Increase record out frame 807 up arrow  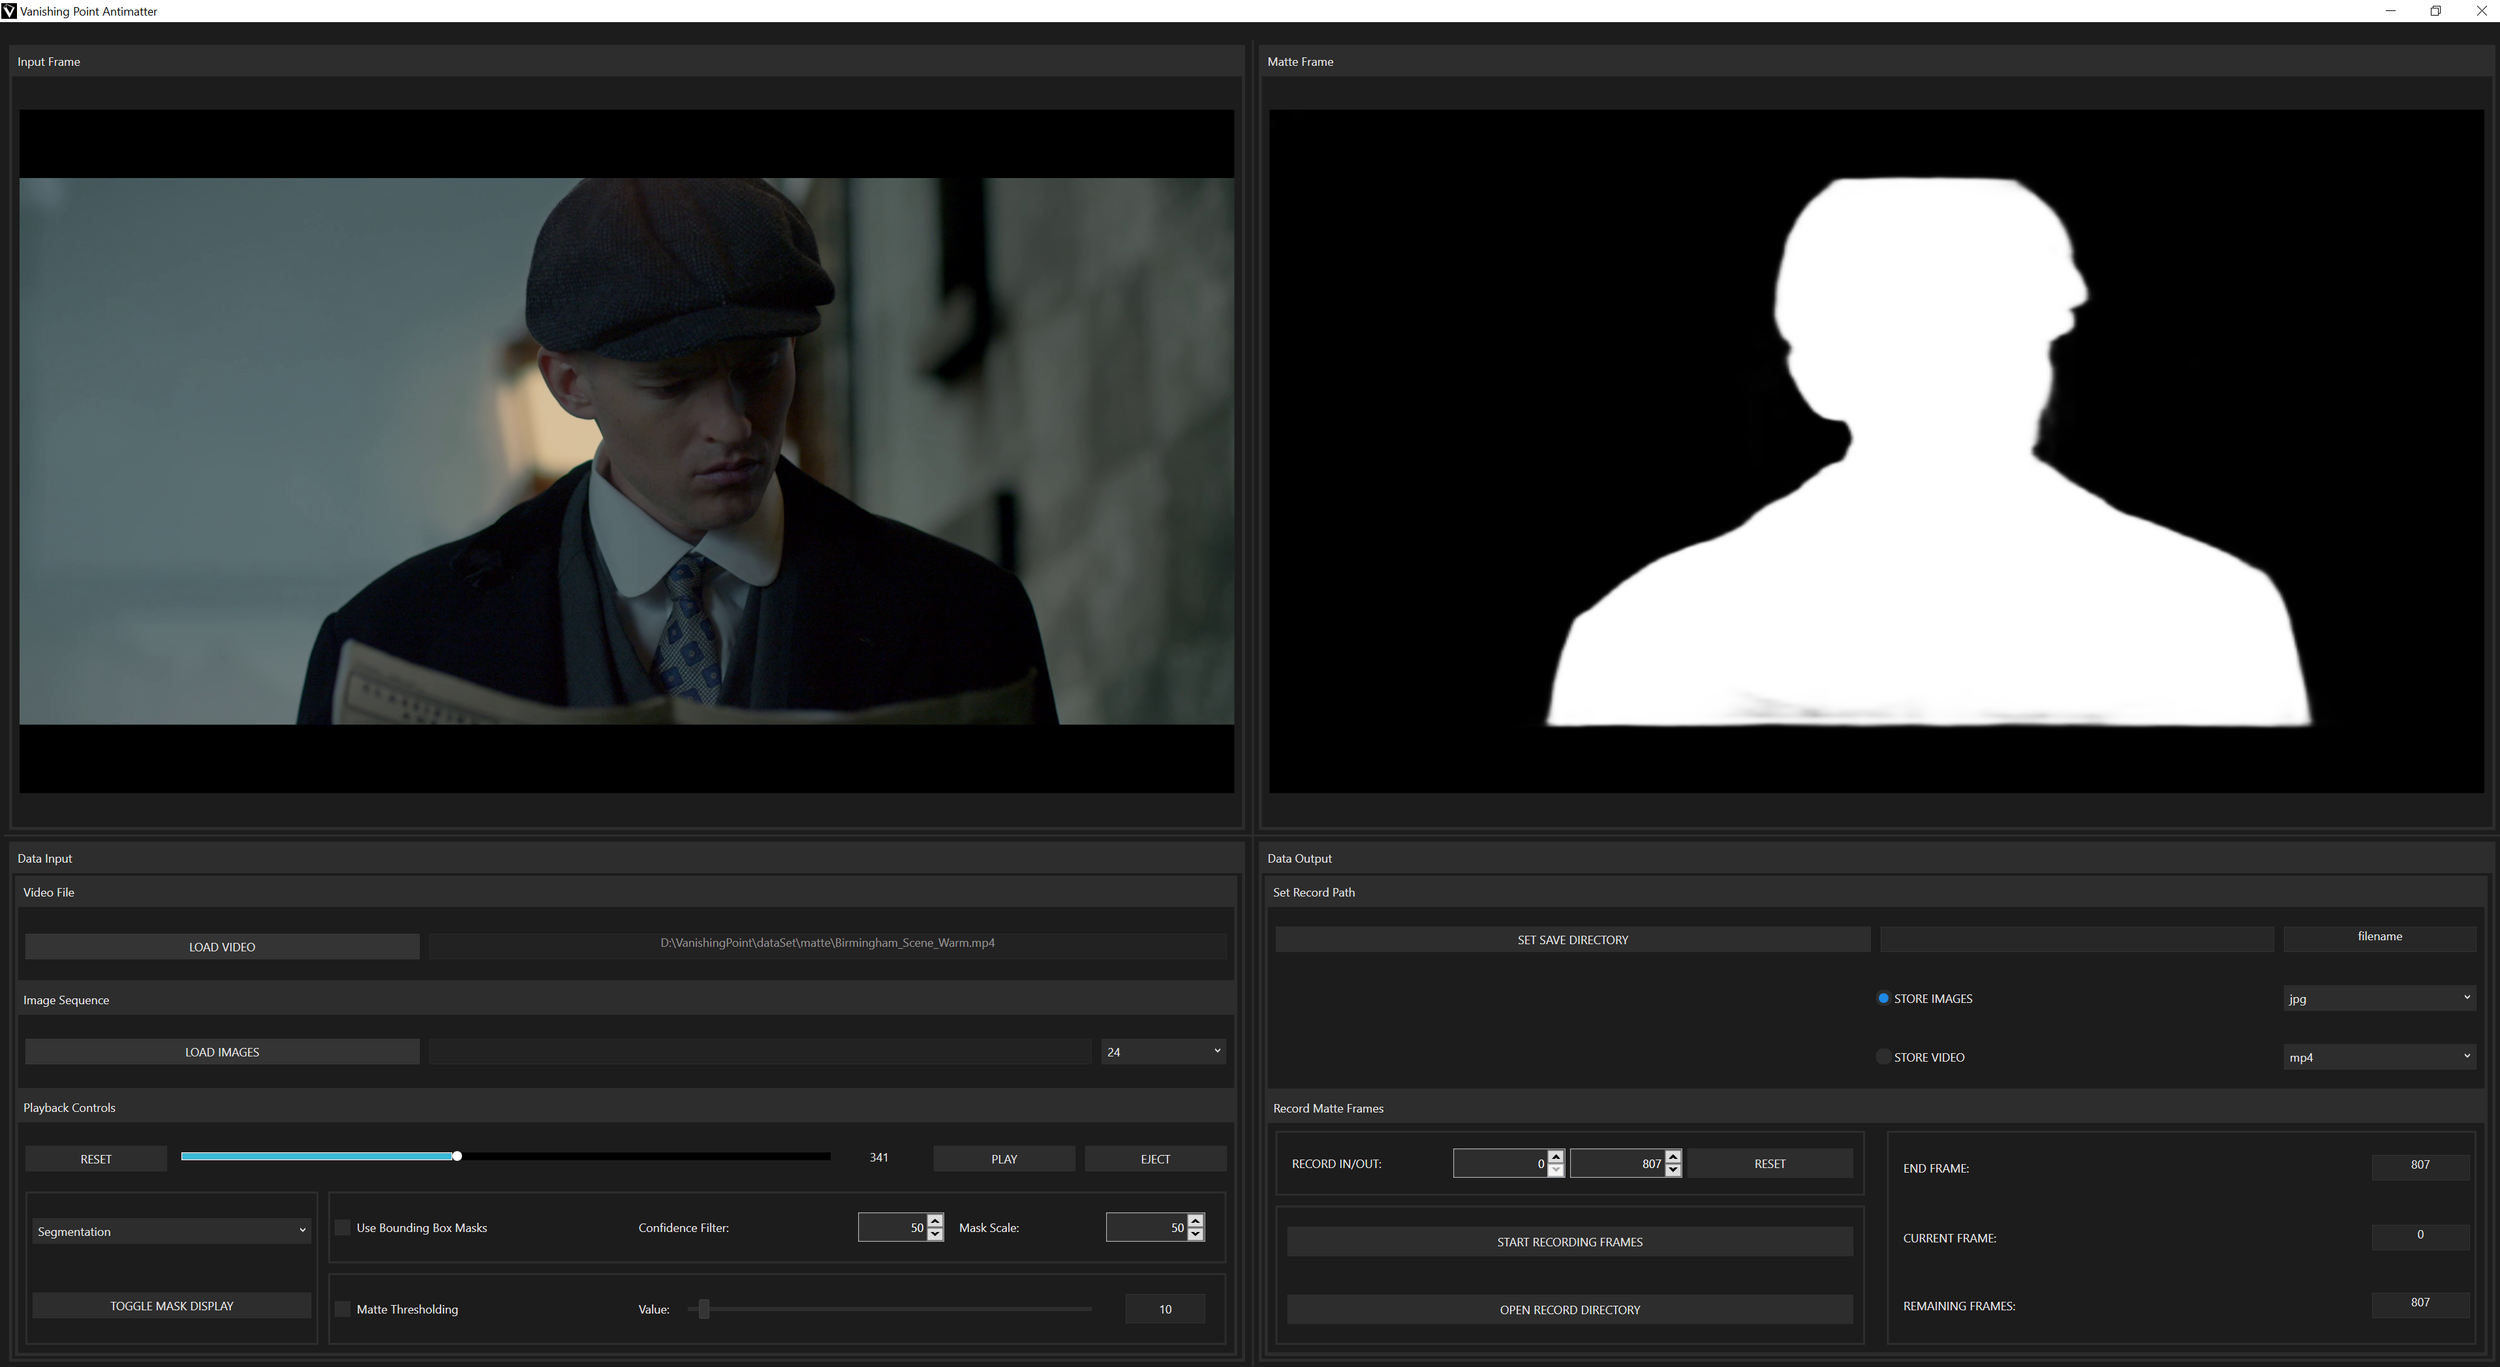(x=1673, y=1156)
